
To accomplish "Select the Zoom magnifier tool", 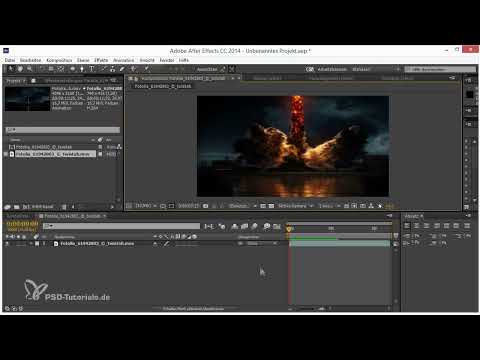I will [x=30, y=69].
